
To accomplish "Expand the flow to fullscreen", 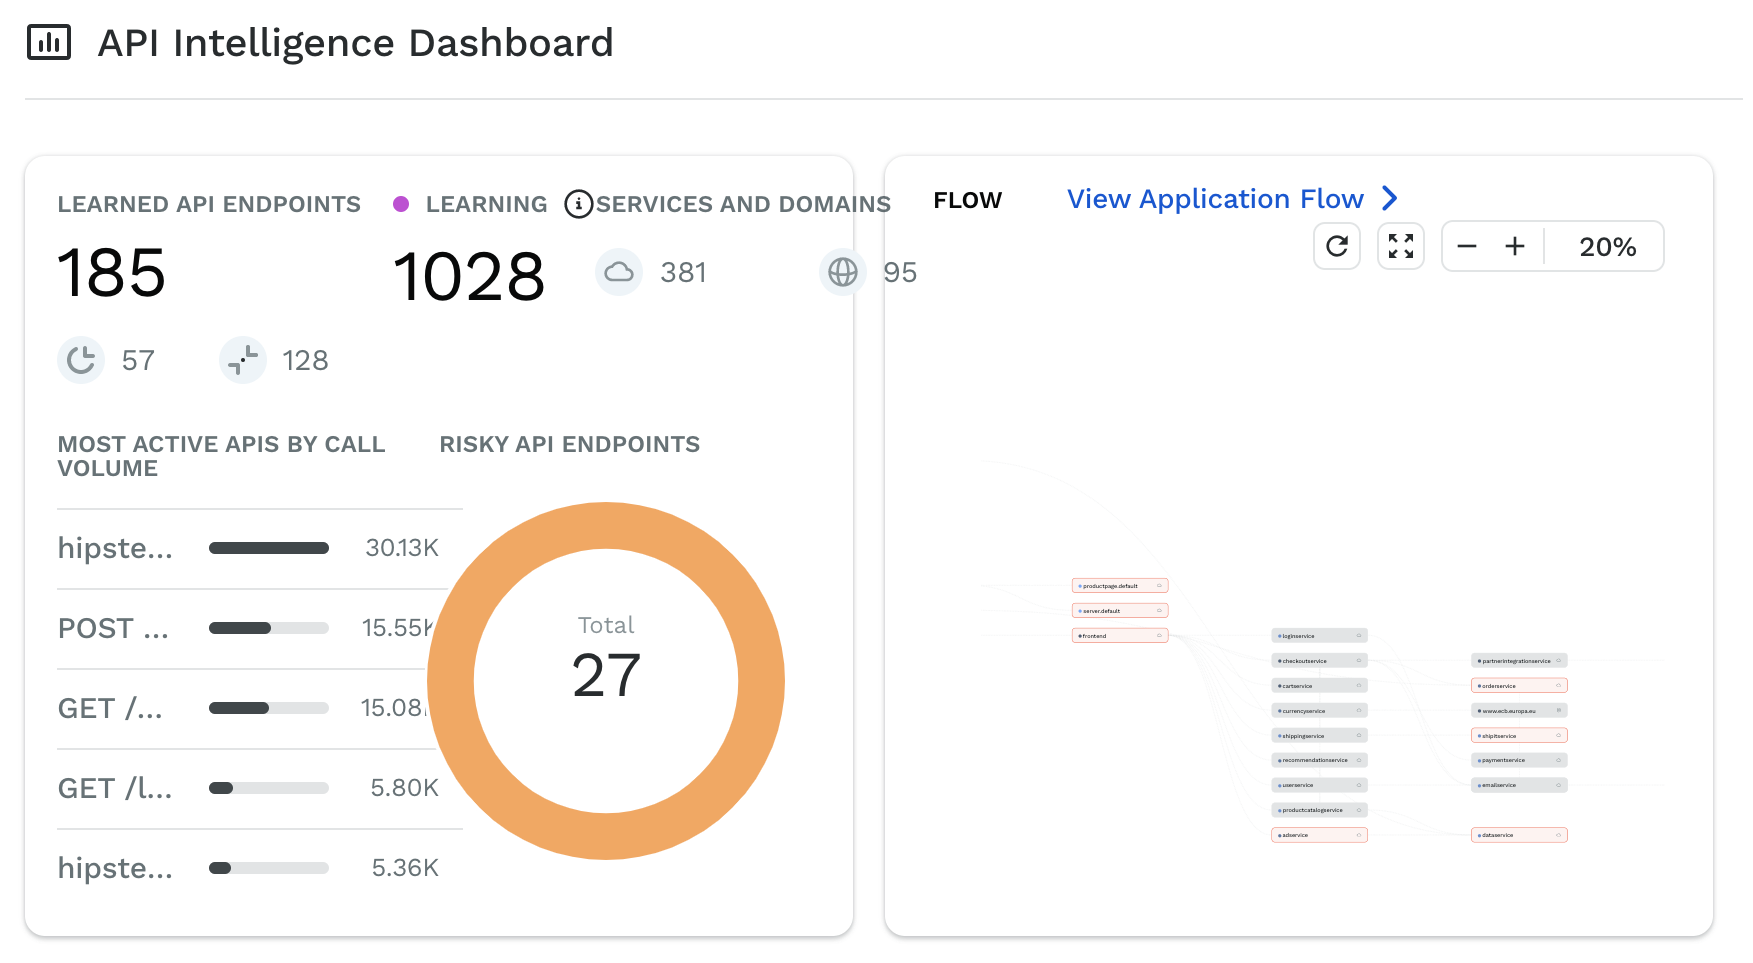I will click(1401, 246).
